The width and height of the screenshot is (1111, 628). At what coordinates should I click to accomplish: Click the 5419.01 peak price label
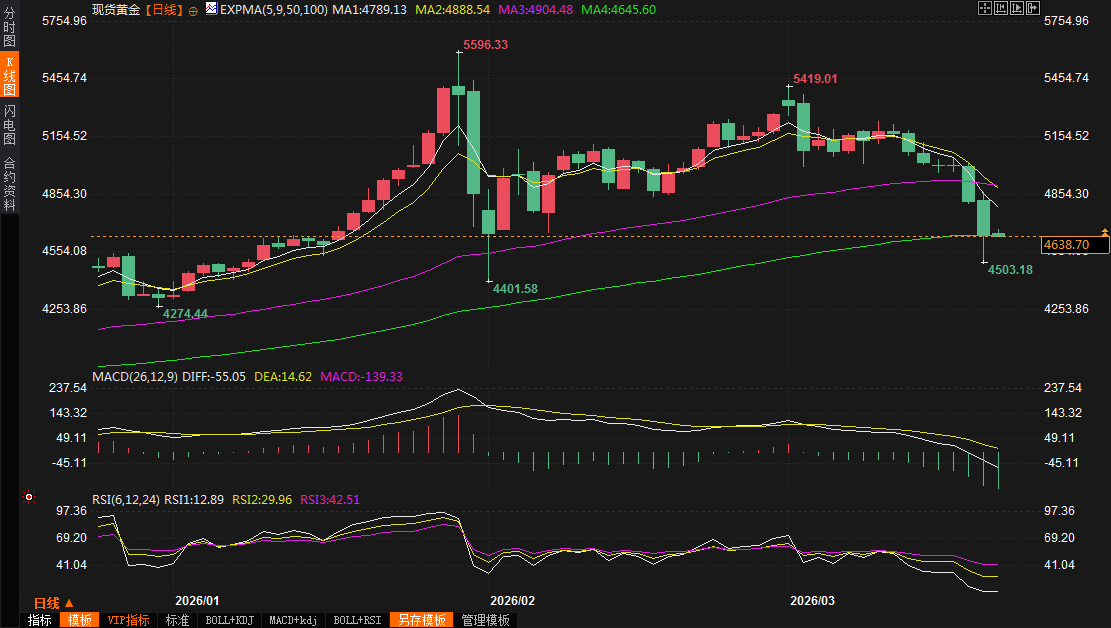[x=815, y=79]
